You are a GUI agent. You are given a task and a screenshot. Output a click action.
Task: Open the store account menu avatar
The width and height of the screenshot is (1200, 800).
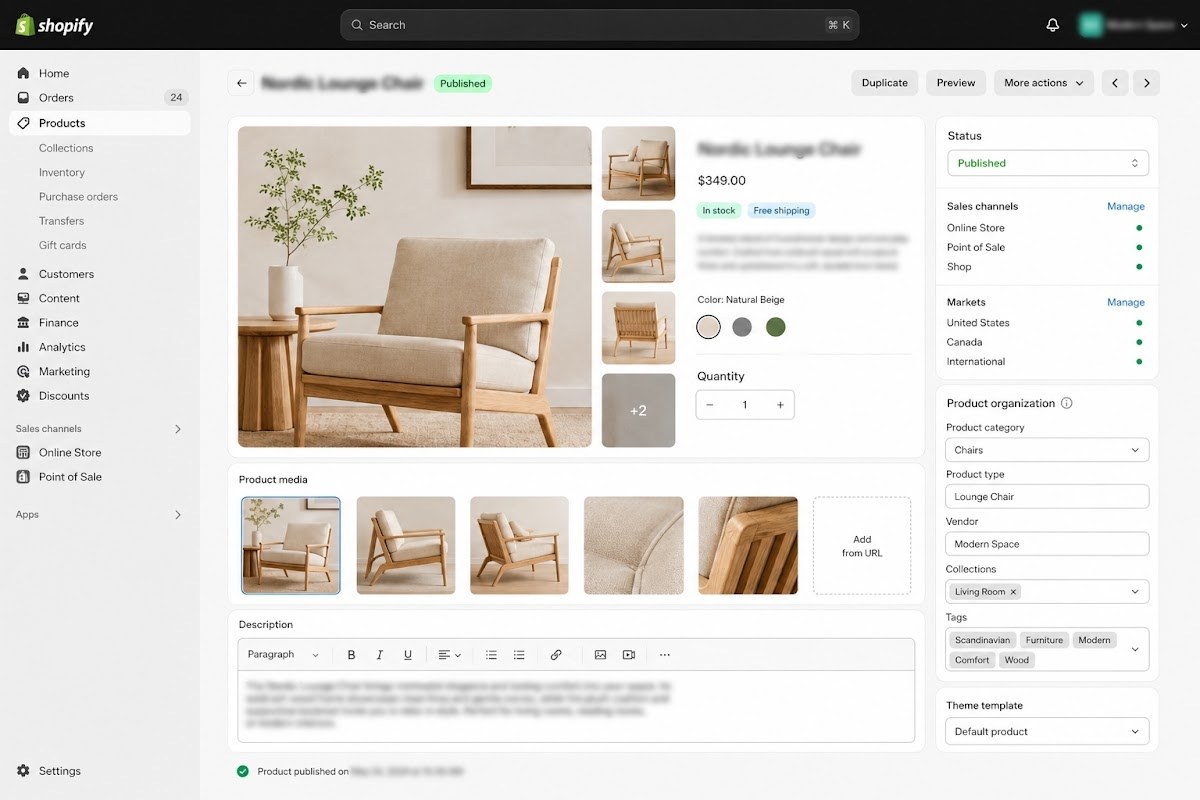tap(1089, 25)
